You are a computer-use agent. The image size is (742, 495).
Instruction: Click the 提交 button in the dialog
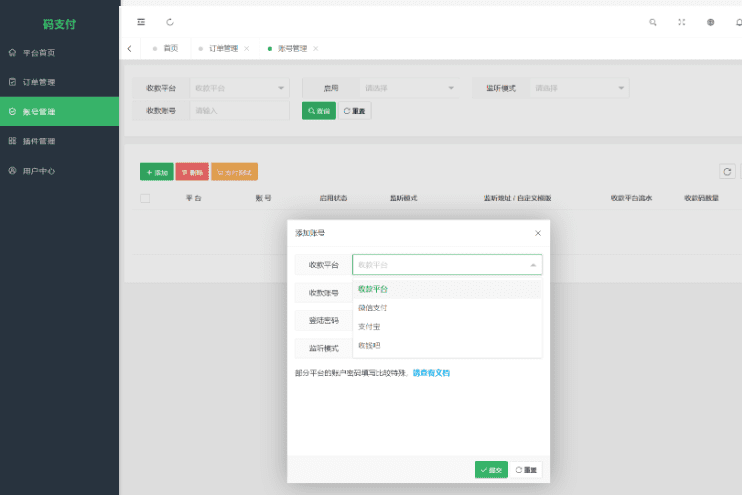pyautogui.click(x=491, y=470)
